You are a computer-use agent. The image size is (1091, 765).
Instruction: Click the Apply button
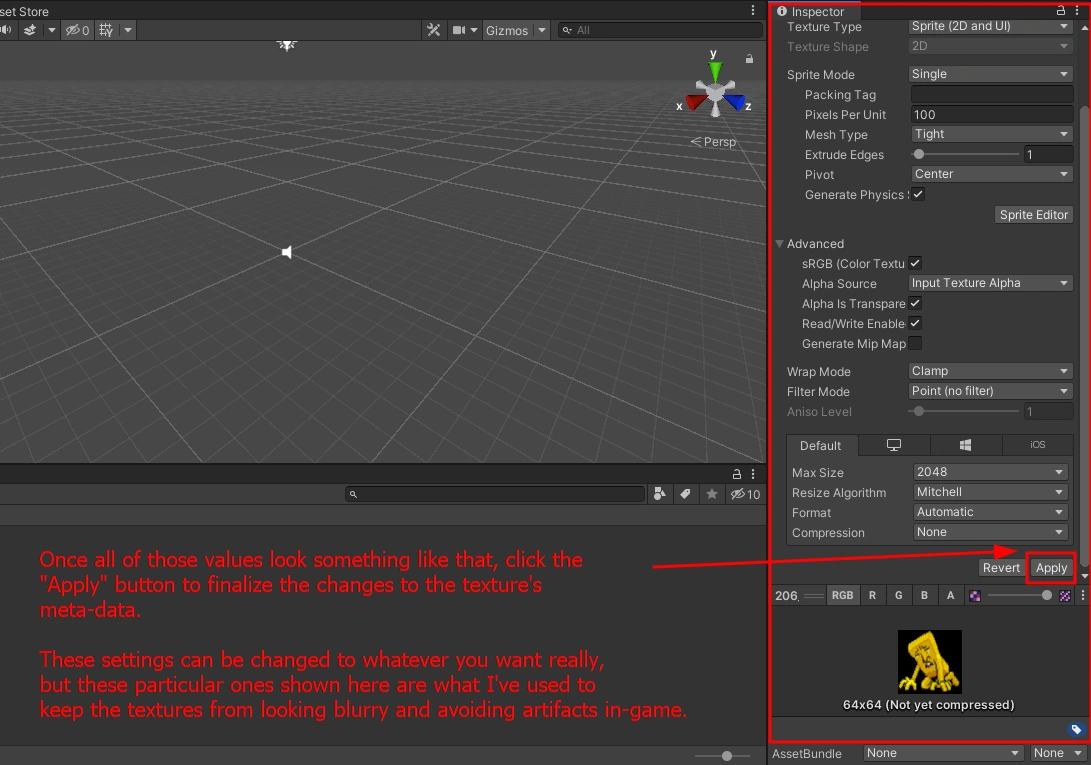1051,568
